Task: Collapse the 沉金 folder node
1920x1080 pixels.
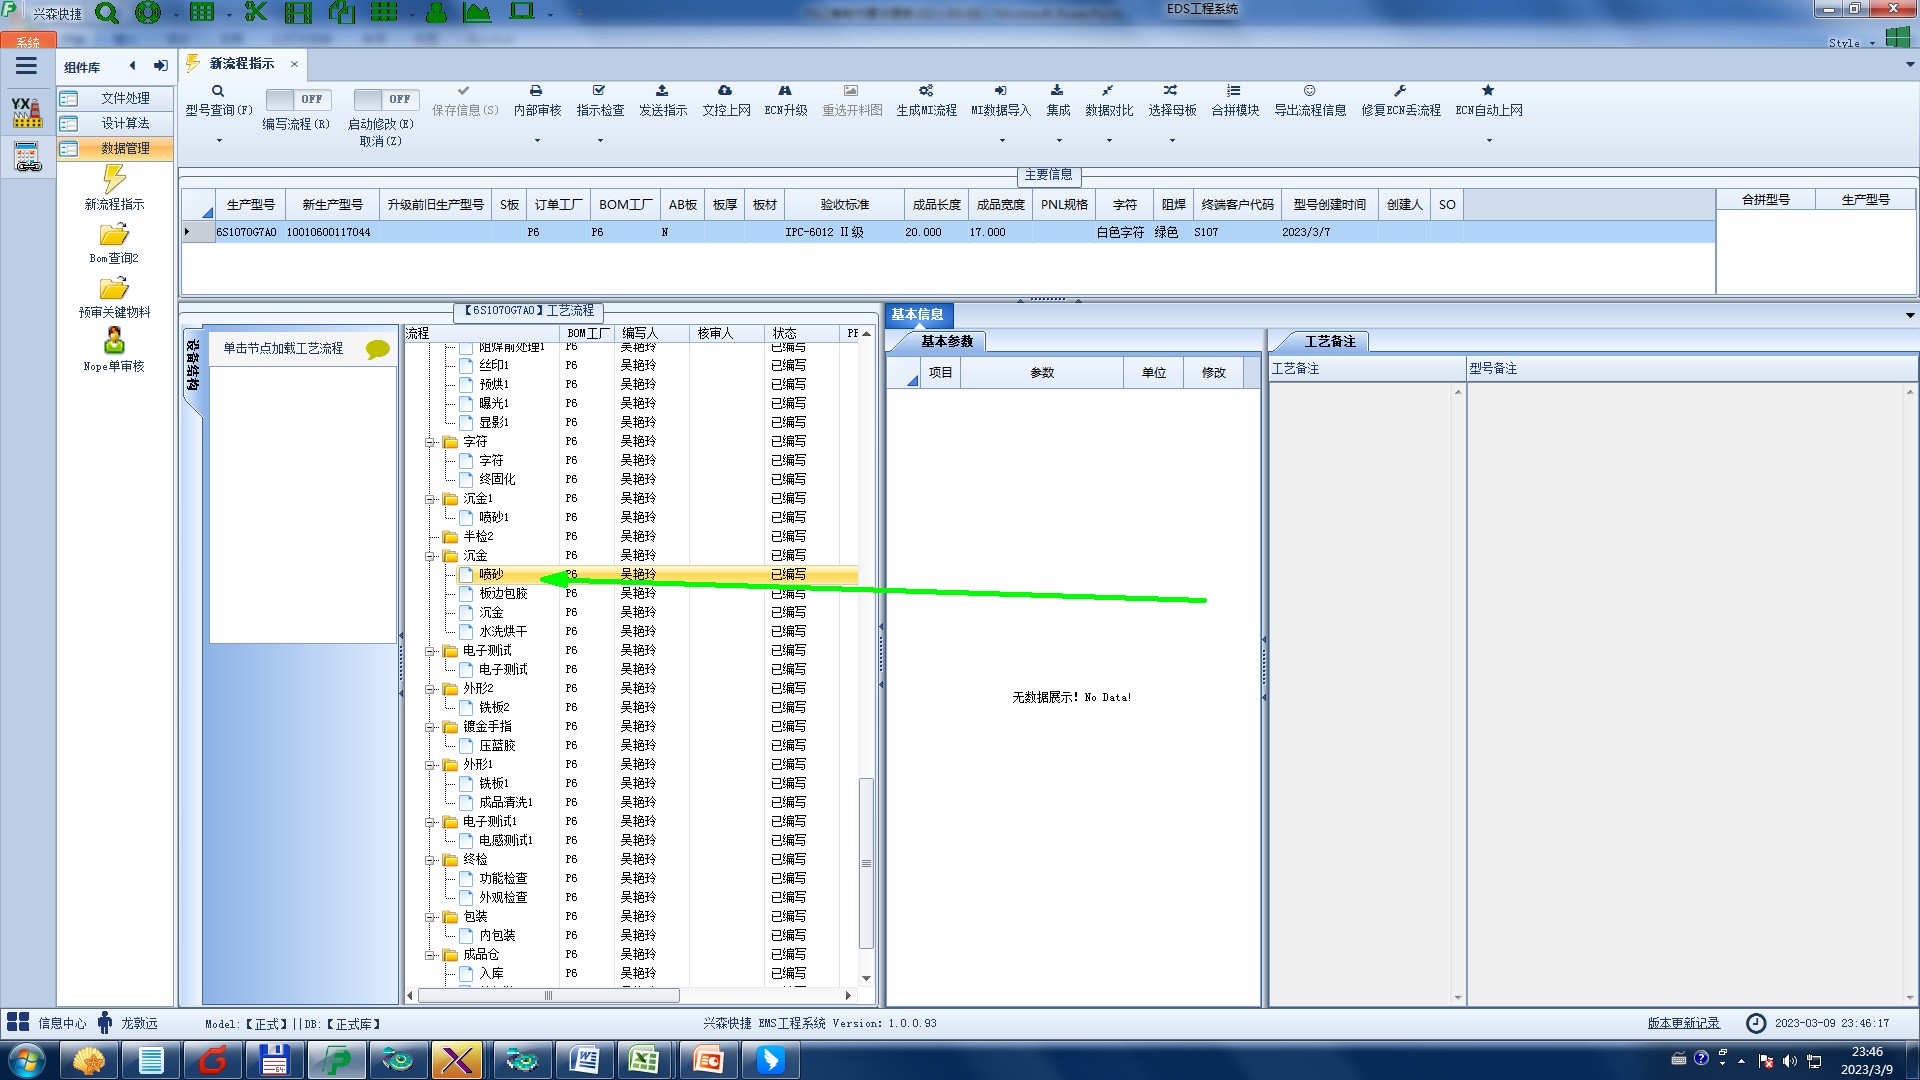Action: tap(430, 556)
